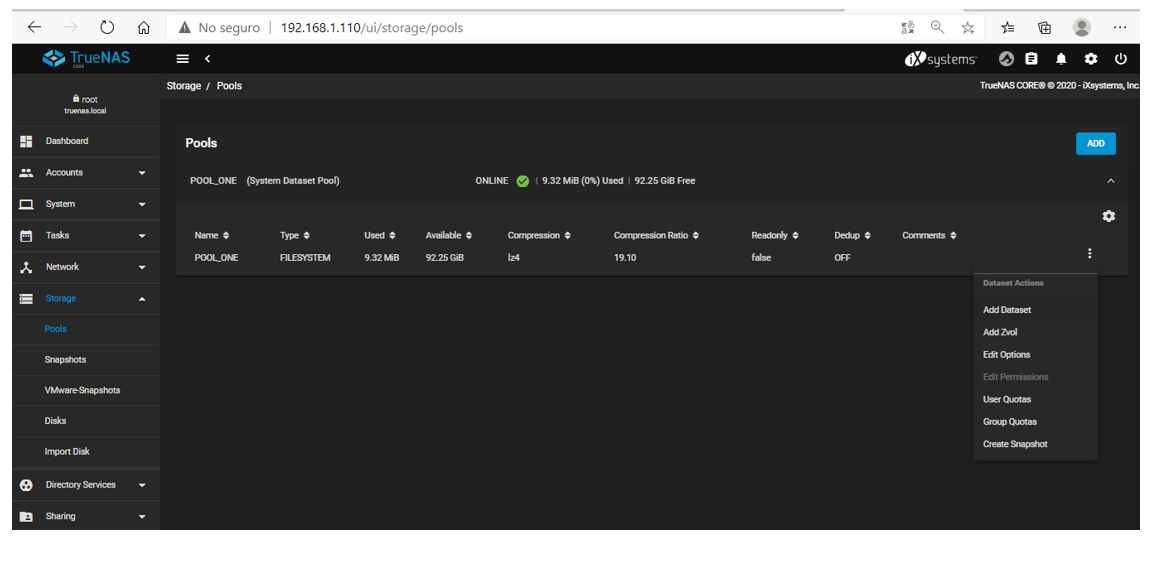Collapse sidebar with the left chevron
Screen dimensions: 1149x567
click(207, 59)
